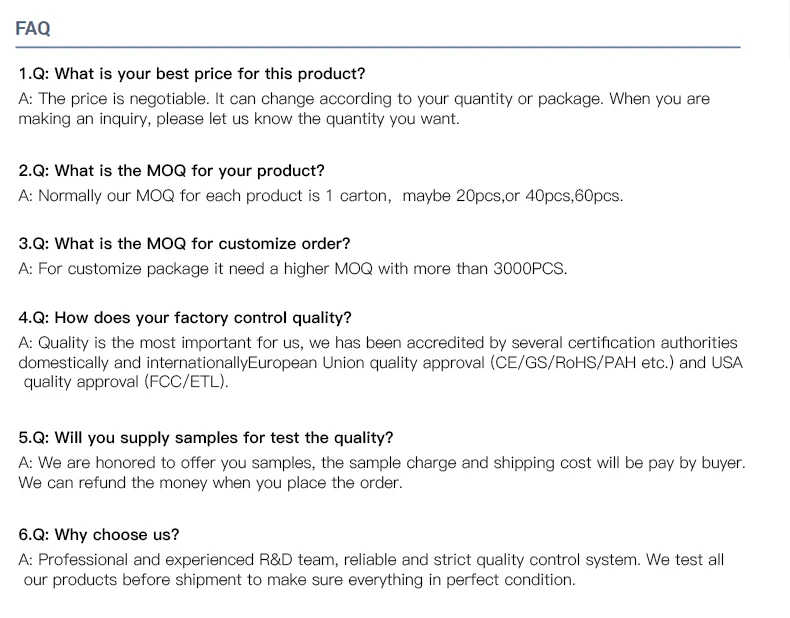Click the "quality approval (FCC/ETL)" line
The image size is (790, 618).
126,382
